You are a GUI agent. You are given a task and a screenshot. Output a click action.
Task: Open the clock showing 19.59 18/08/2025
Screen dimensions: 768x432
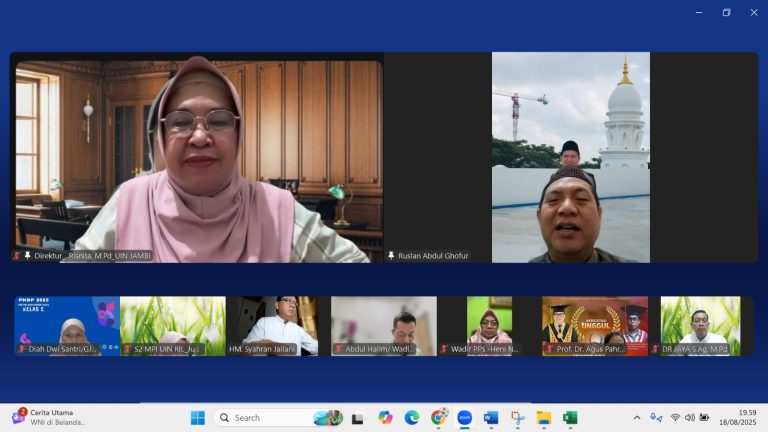[738, 417]
